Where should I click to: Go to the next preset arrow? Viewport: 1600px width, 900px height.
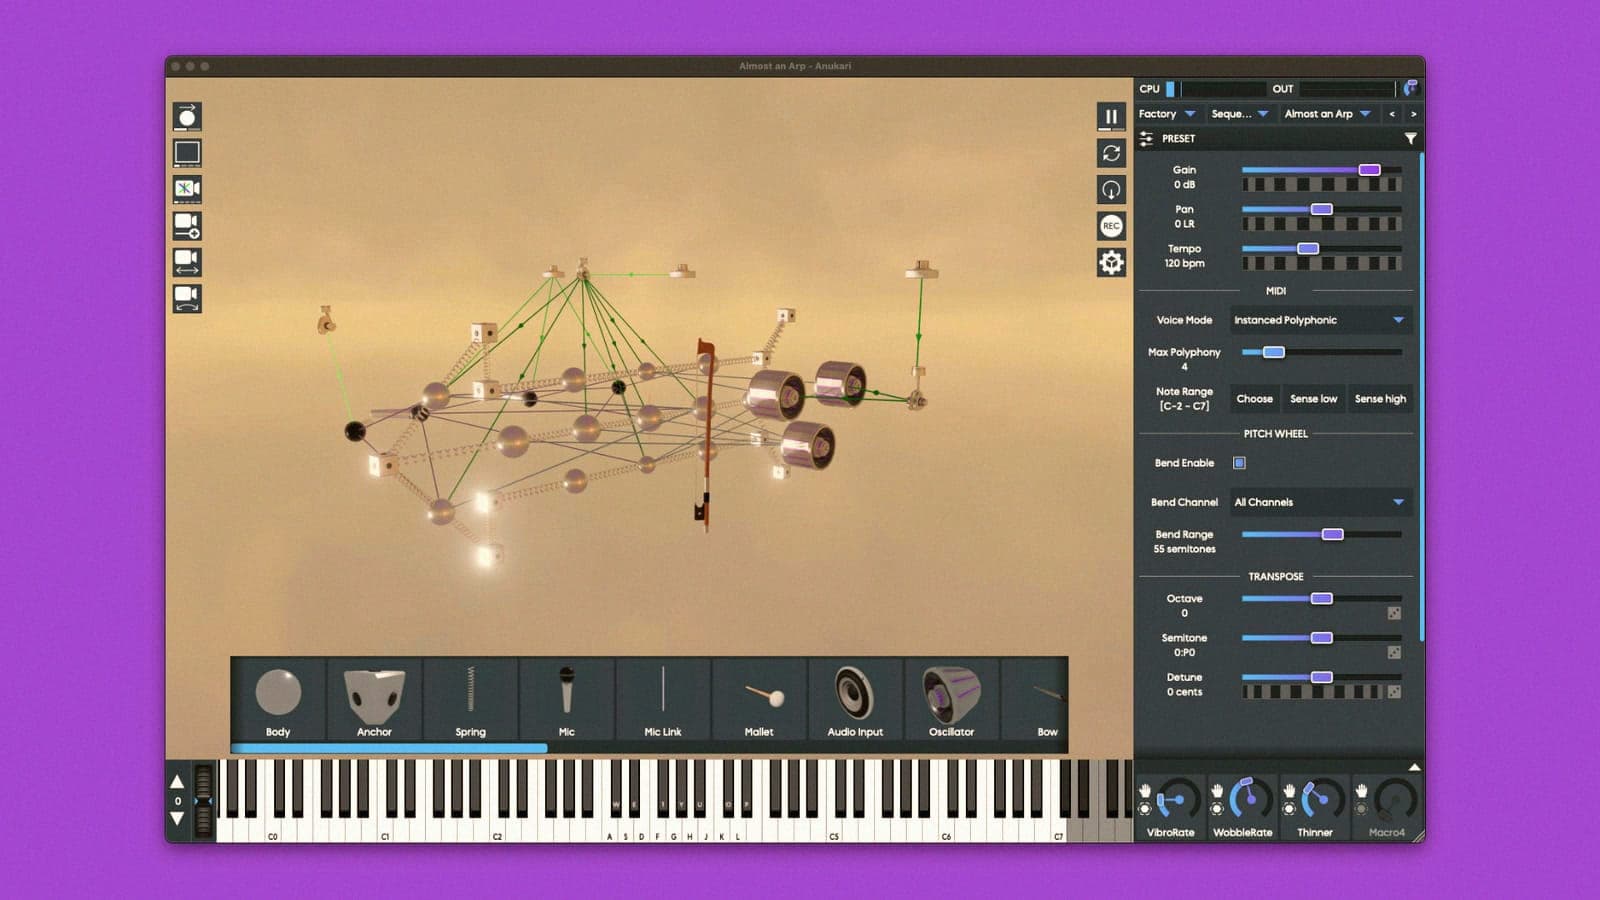[1413, 114]
